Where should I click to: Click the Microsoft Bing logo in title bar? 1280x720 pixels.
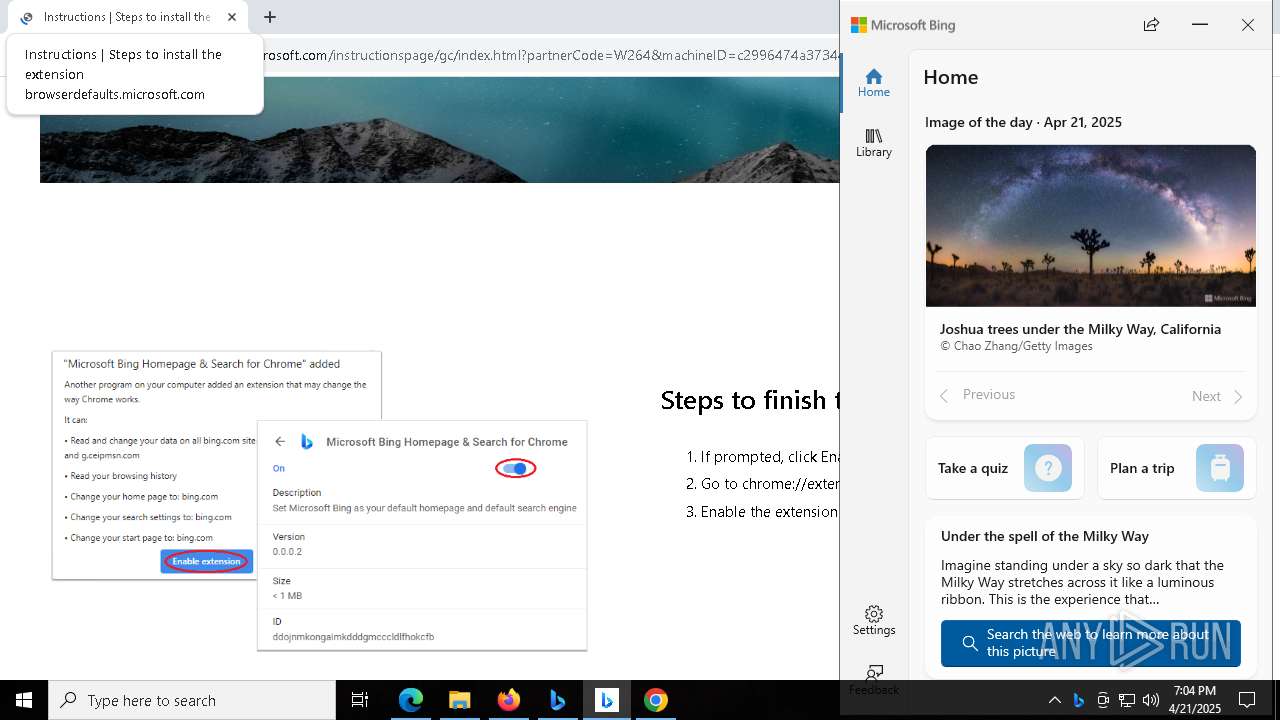point(903,25)
